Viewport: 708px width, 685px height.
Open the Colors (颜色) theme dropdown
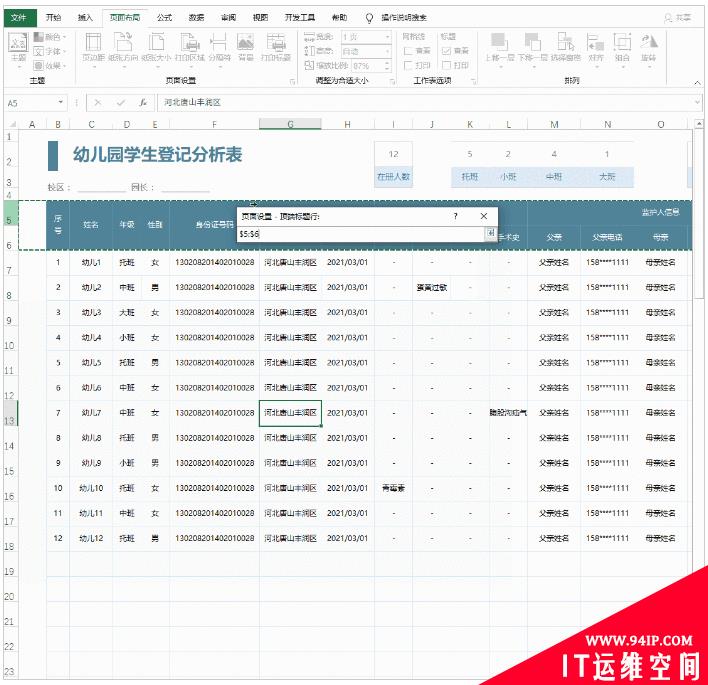tap(52, 36)
